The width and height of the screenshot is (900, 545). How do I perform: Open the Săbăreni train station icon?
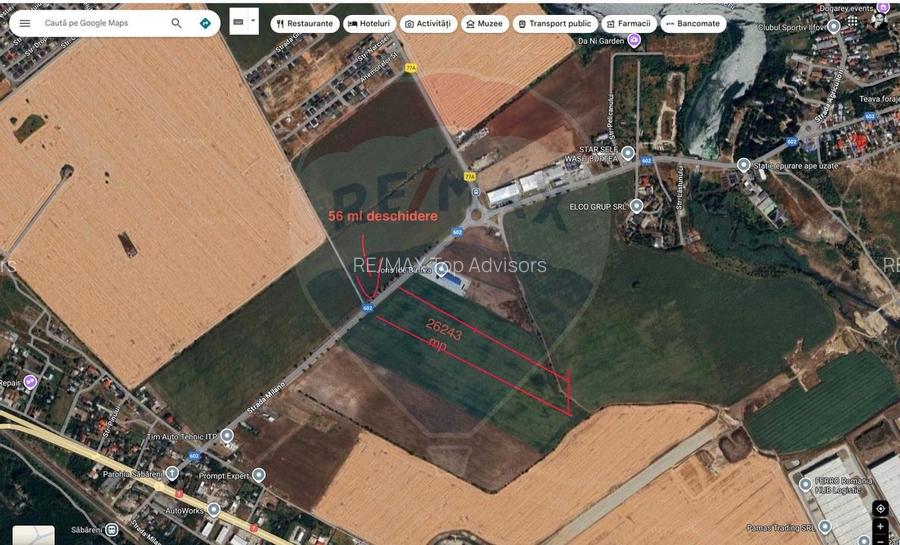click(x=111, y=530)
